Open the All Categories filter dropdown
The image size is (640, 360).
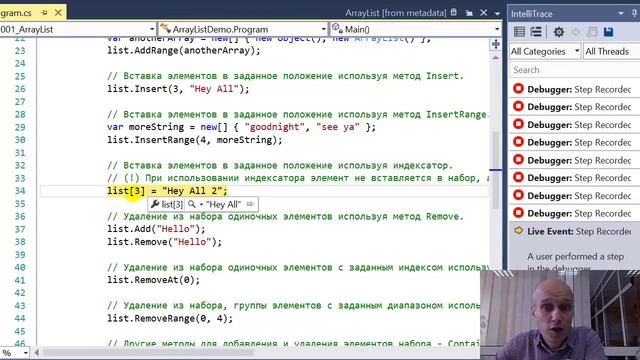pyautogui.click(x=545, y=51)
